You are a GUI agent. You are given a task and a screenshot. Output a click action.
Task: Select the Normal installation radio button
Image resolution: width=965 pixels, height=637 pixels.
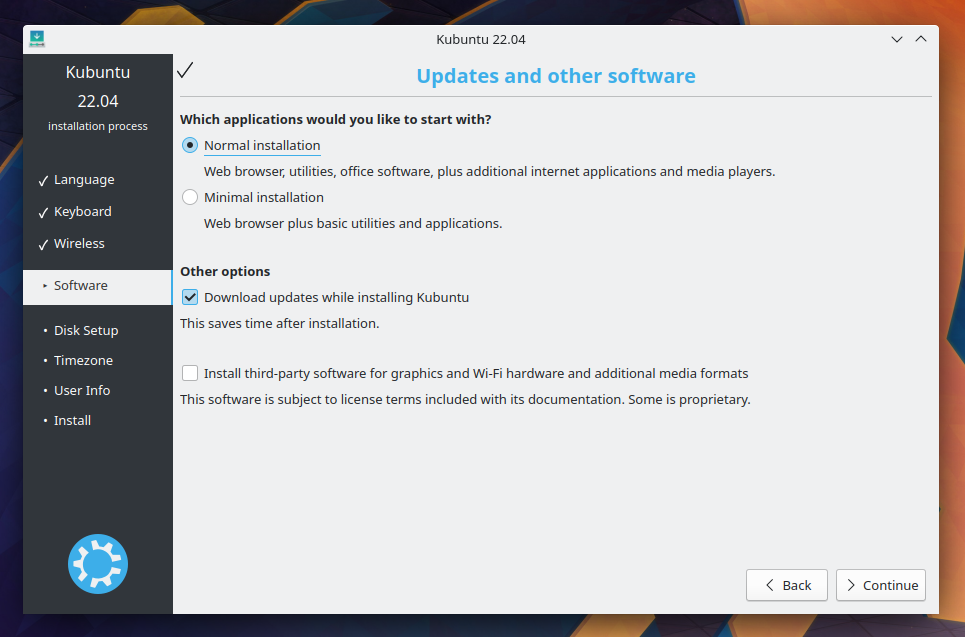[190, 145]
